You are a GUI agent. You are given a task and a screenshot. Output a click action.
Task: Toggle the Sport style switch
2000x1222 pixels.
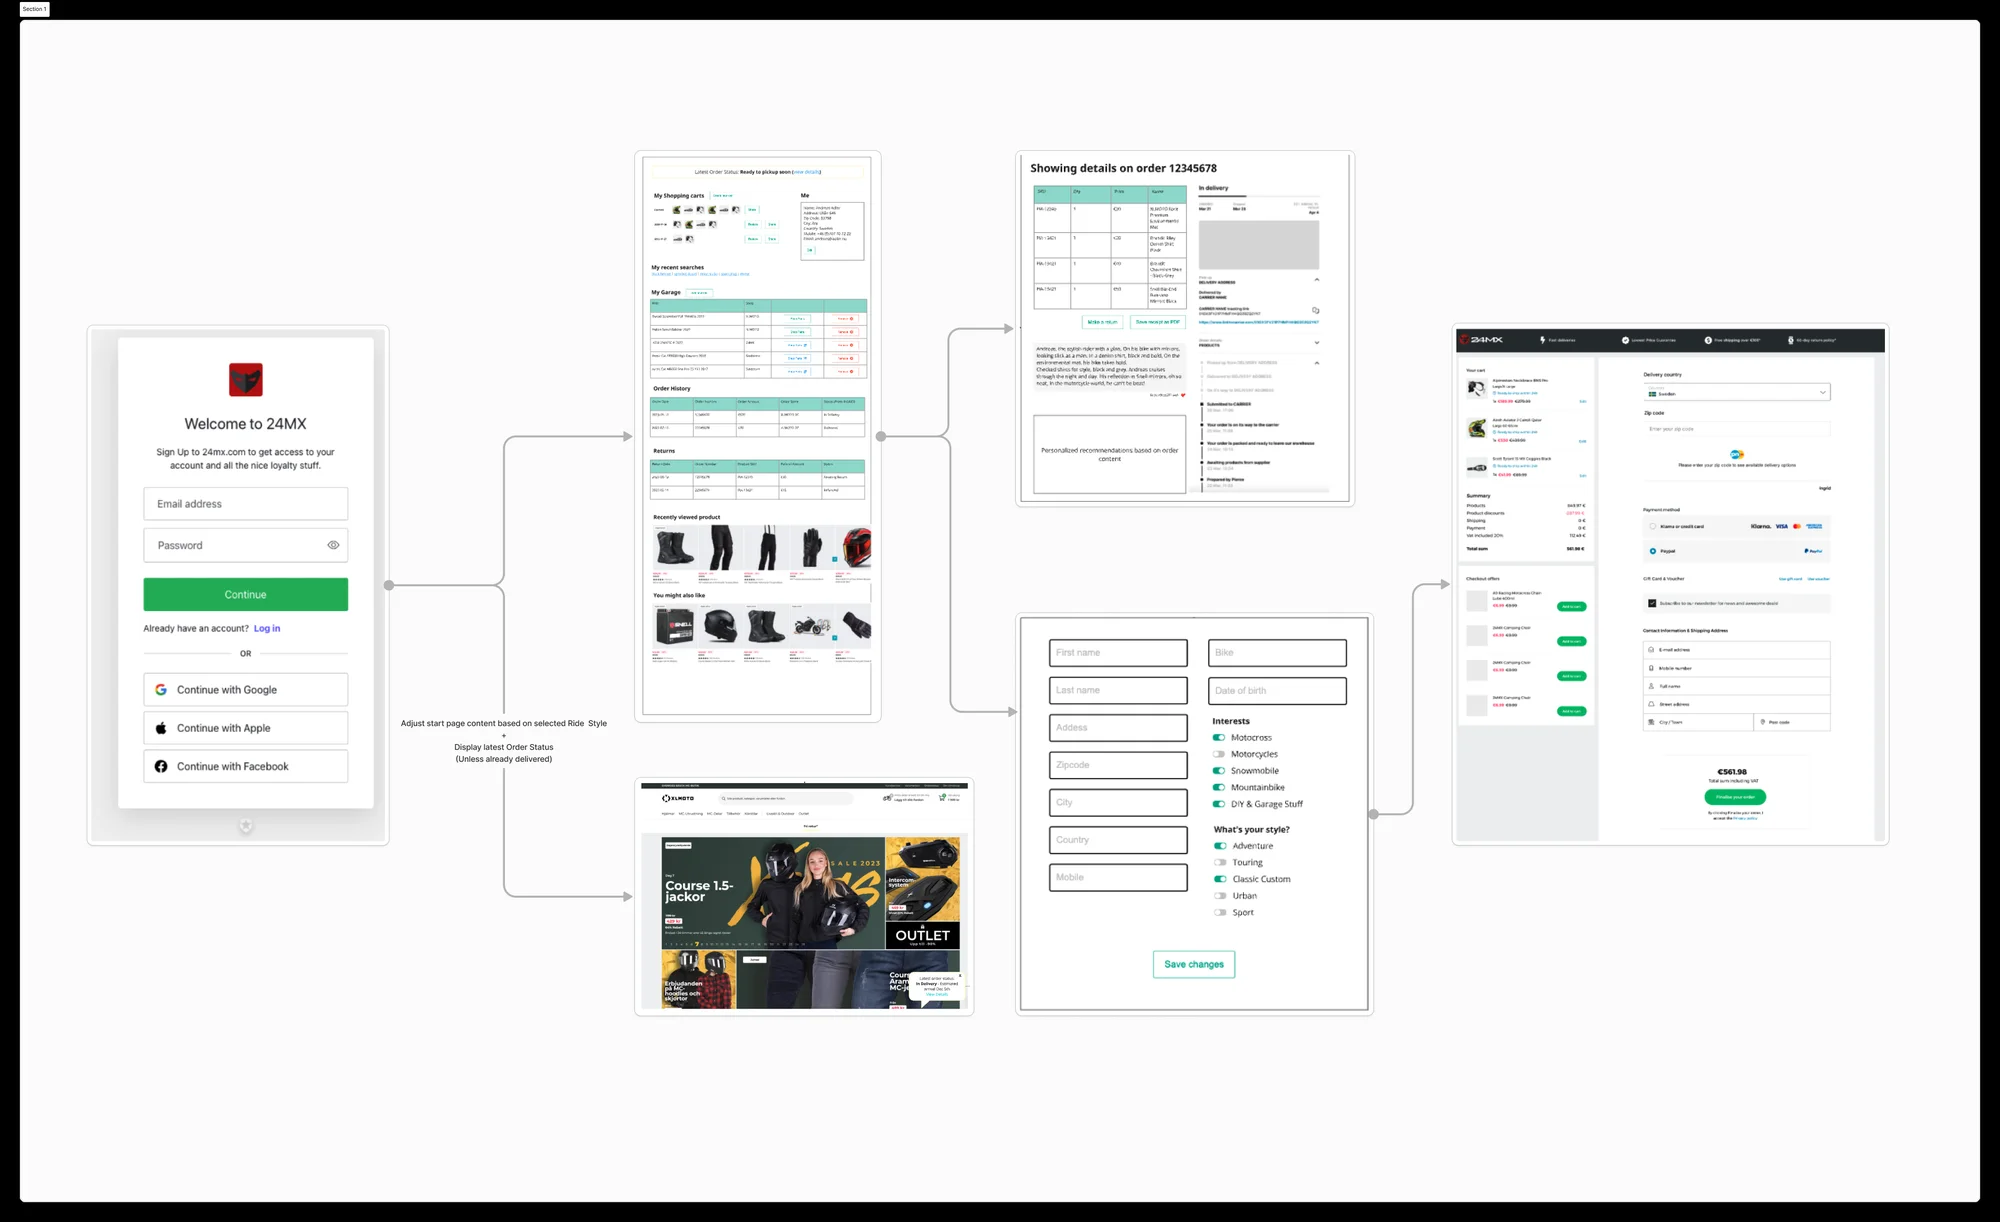coord(1220,912)
